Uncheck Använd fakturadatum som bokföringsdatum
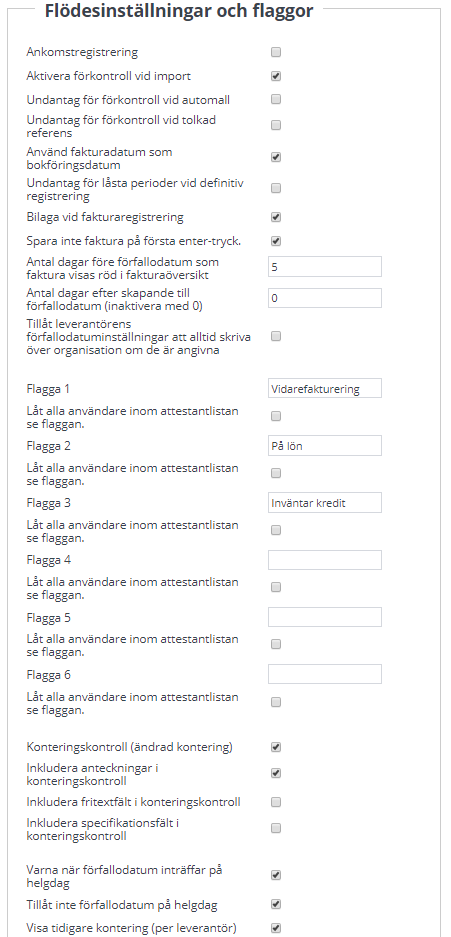This screenshot has width=451, height=937. tap(276, 158)
